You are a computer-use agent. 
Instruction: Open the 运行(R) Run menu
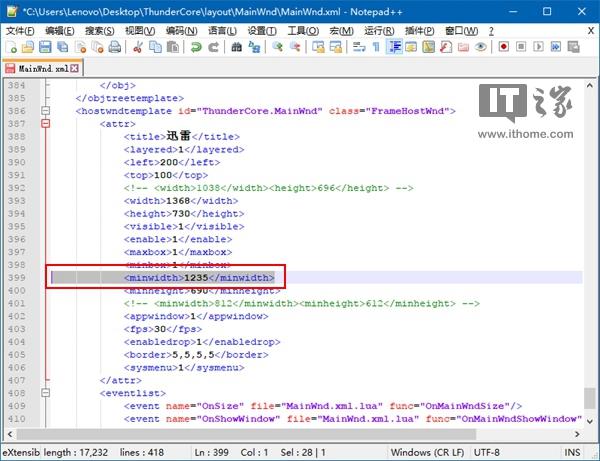coord(379,31)
